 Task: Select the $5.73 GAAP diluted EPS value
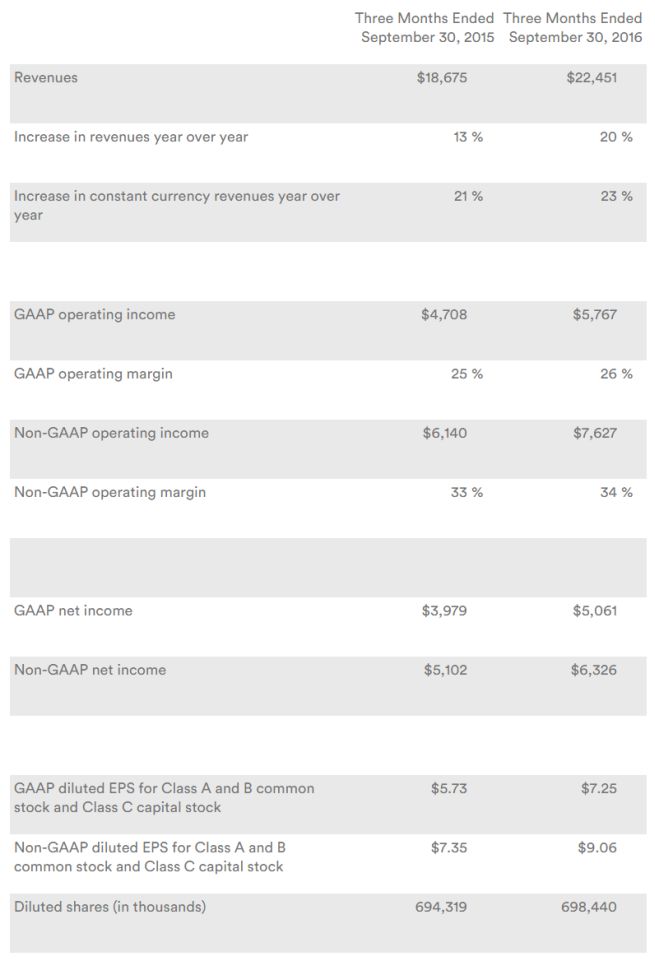(x=448, y=788)
